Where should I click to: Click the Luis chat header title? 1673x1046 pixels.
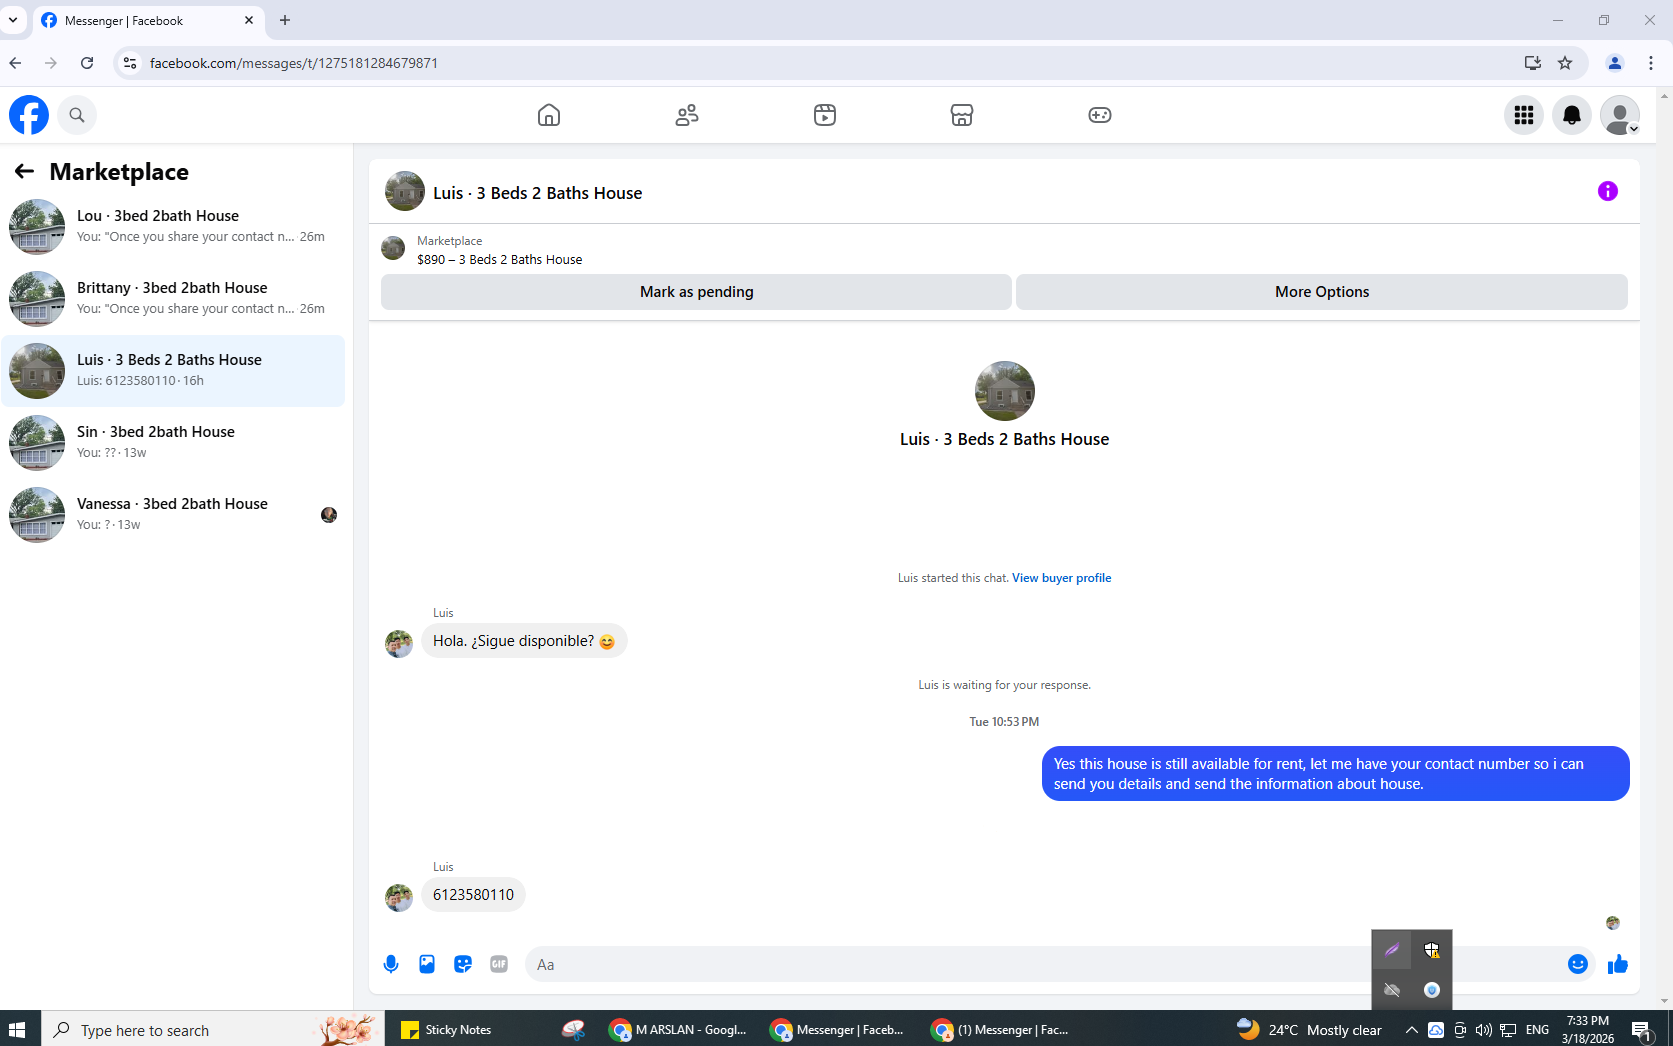tap(537, 193)
